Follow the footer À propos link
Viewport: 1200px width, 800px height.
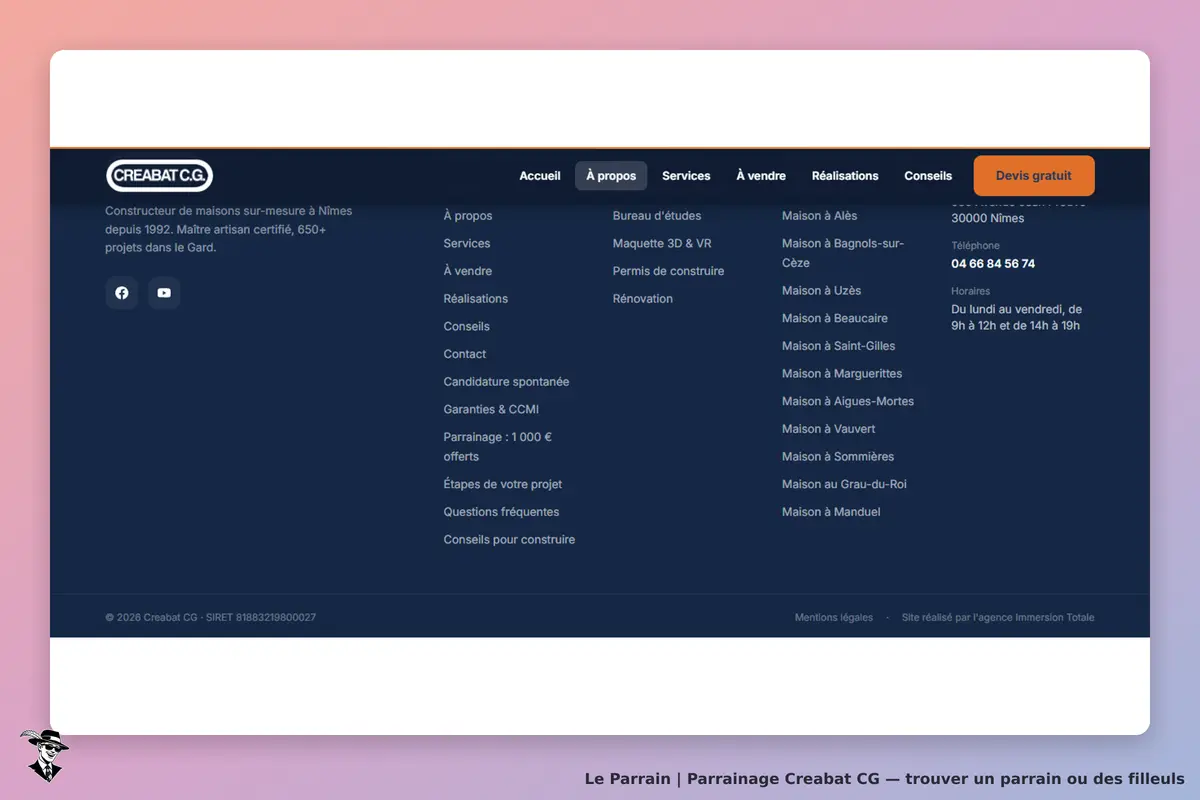(468, 216)
